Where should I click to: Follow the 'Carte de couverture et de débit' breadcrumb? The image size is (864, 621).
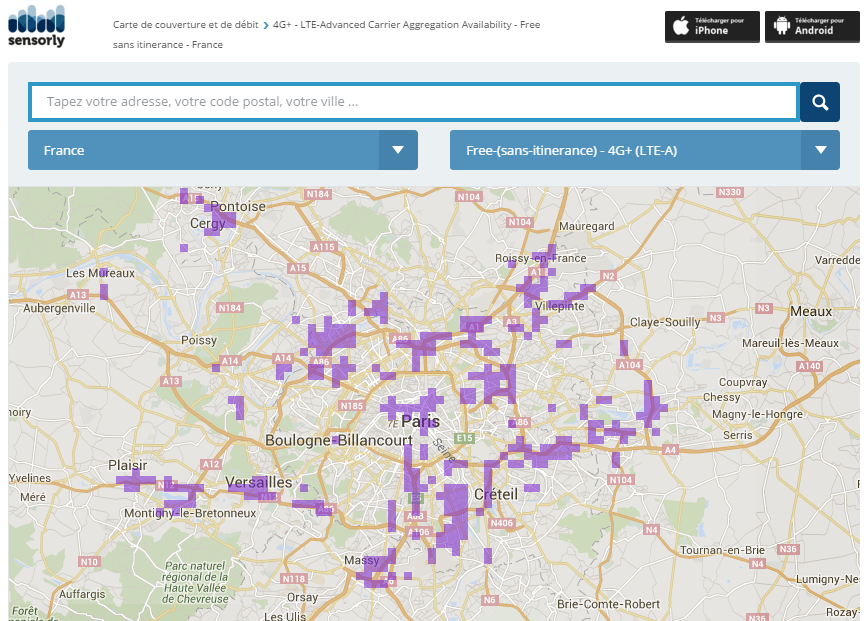(x=185, y=24)
